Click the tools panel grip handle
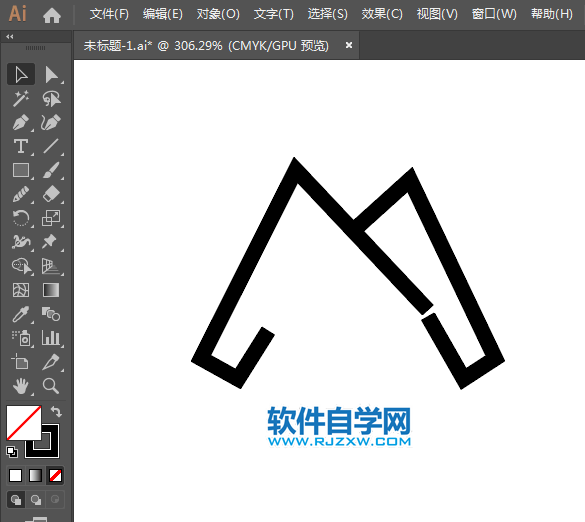Screen dimensions: 585x522 tap(35, 48)
